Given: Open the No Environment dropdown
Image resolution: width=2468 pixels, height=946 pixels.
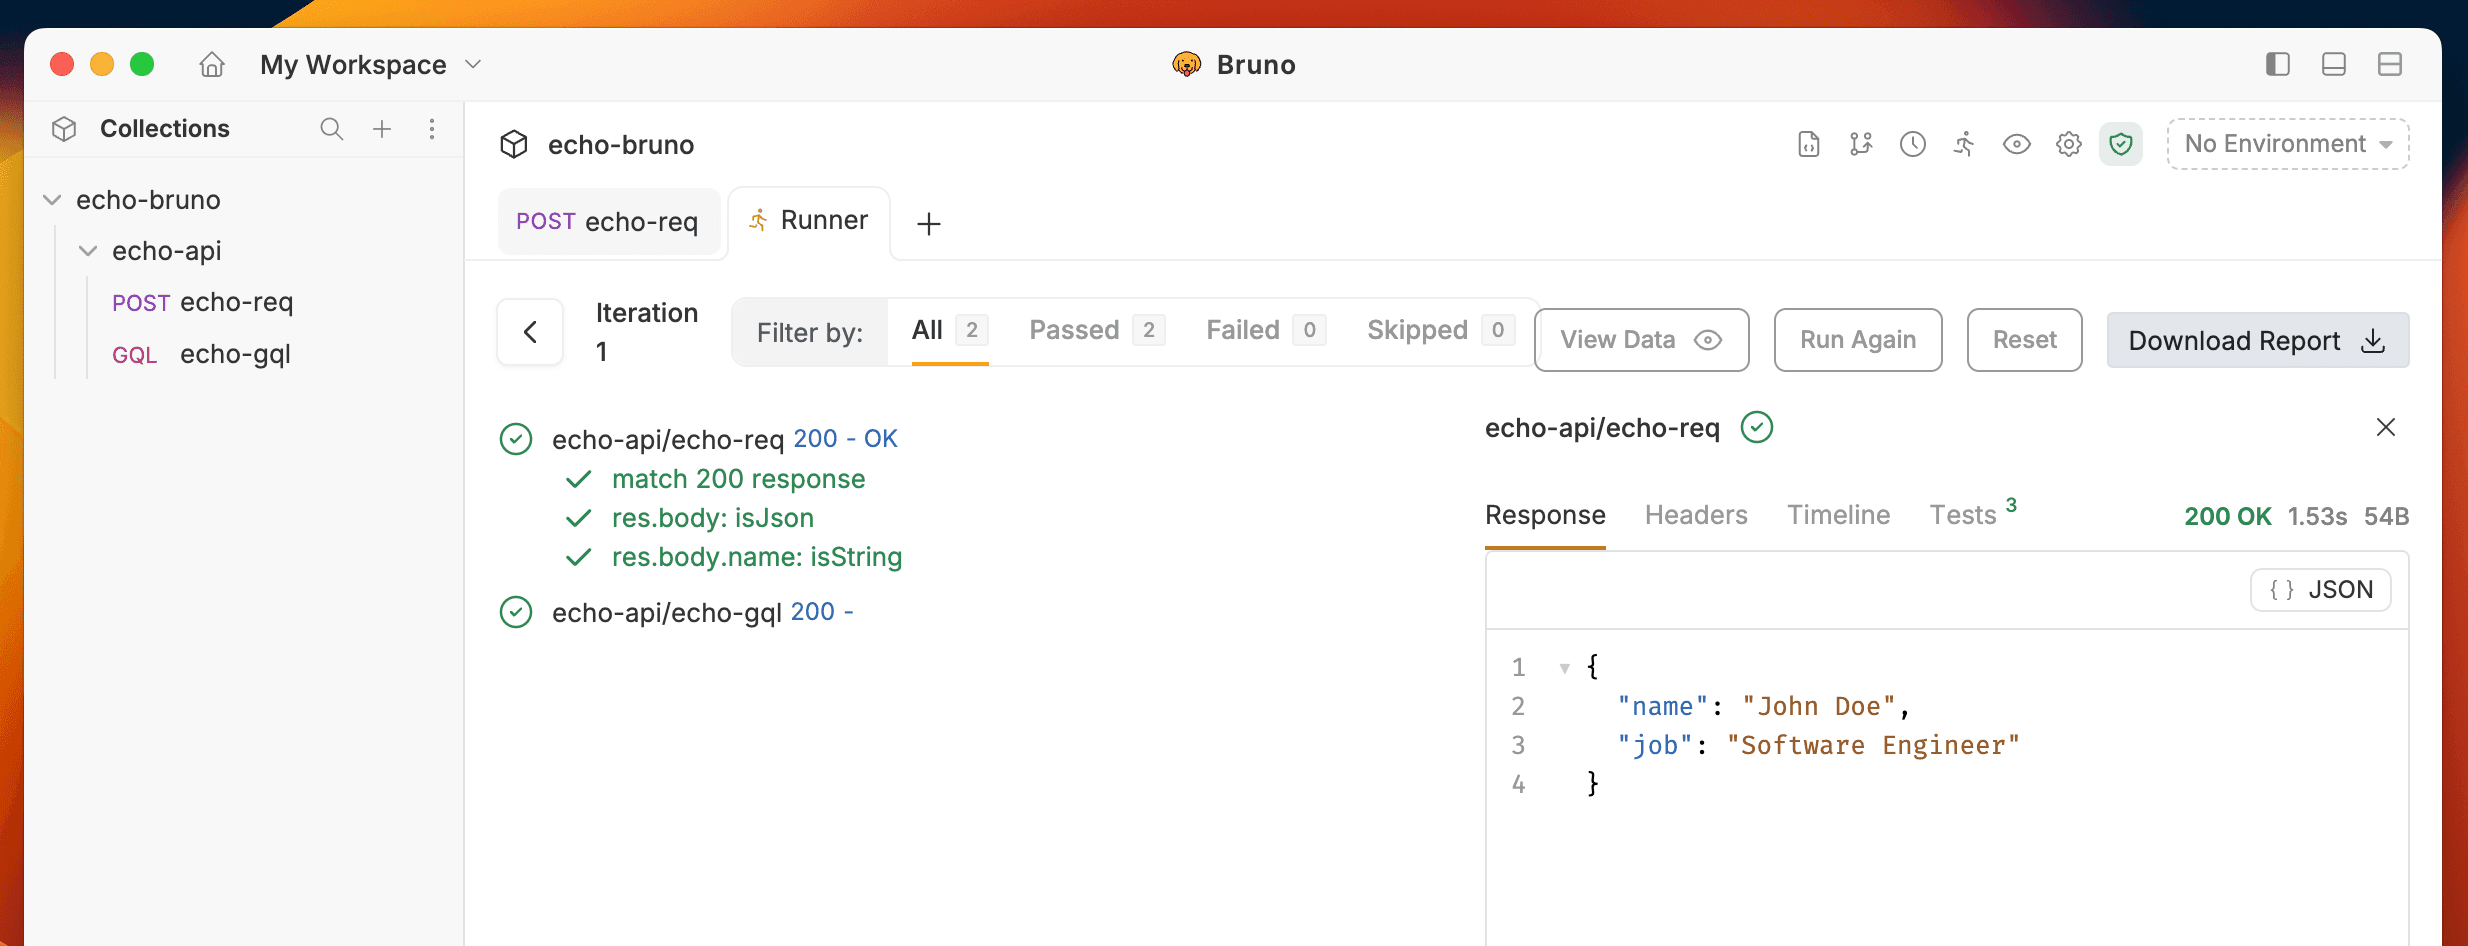Looking at the screenshot, I should pos(2287,144).
